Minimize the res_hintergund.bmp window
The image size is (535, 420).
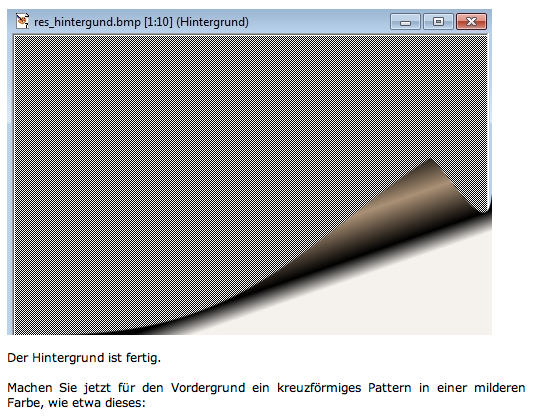pyautogui.click(x=405, y=22)
